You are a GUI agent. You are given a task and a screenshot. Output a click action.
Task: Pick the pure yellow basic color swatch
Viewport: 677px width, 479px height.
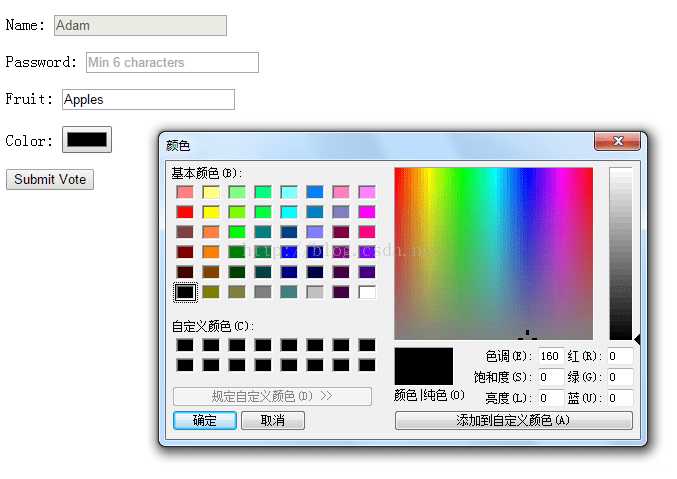click(211, 212)
